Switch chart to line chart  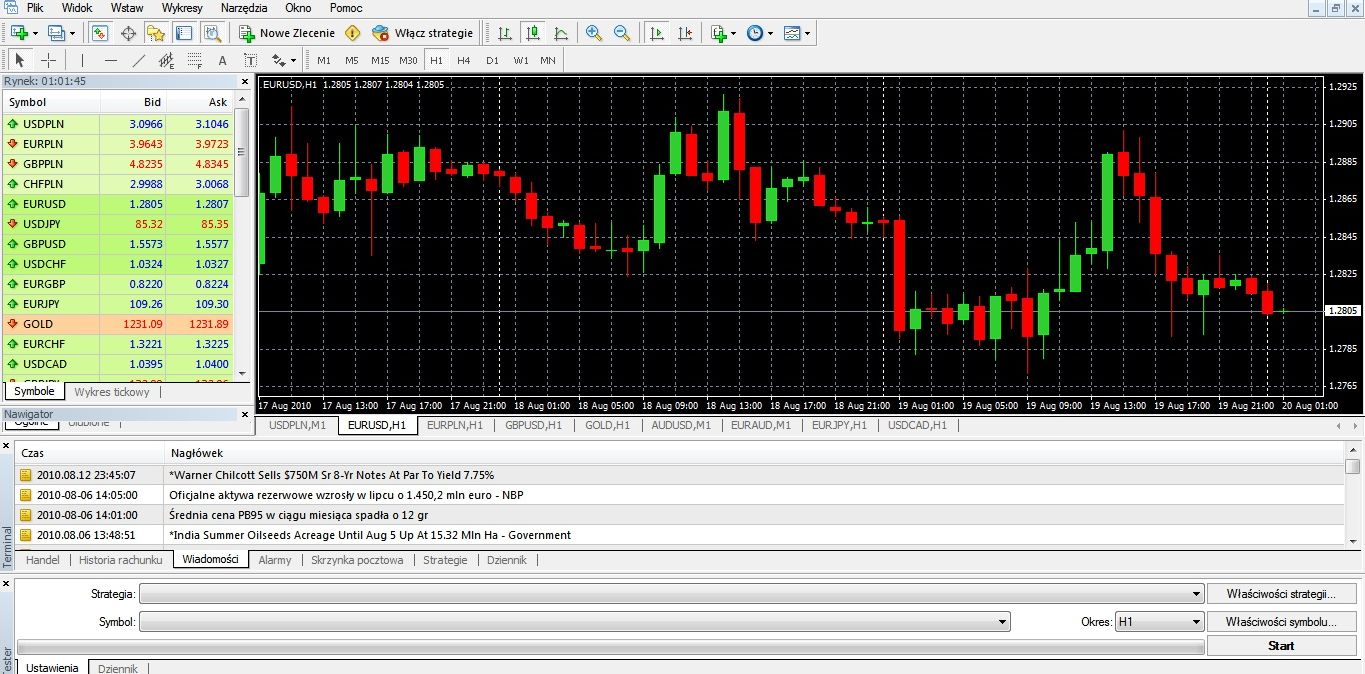pos(561,33)
